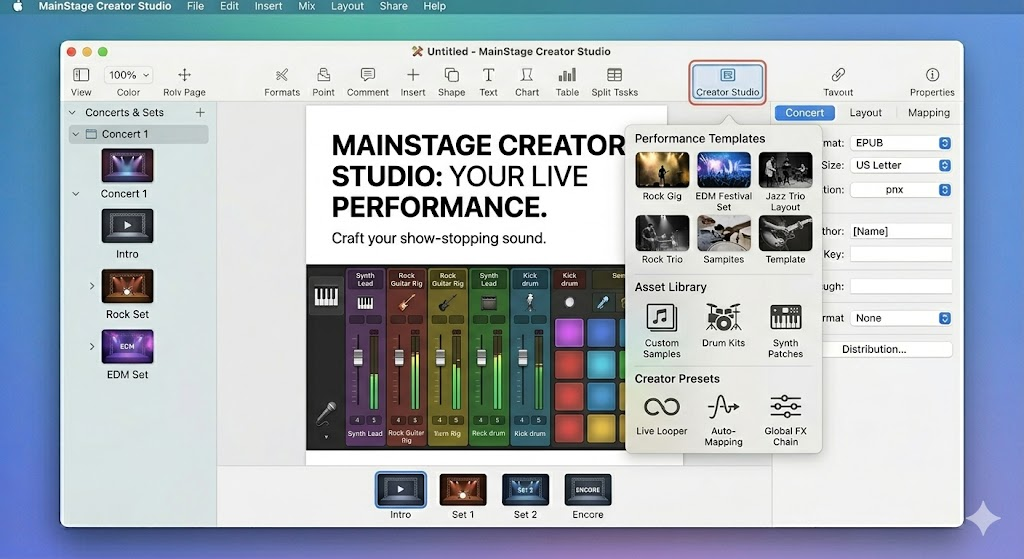Open the zoom 100% dropdown
This screenshot has width=1024, height=559.
[x=129, y=74]
